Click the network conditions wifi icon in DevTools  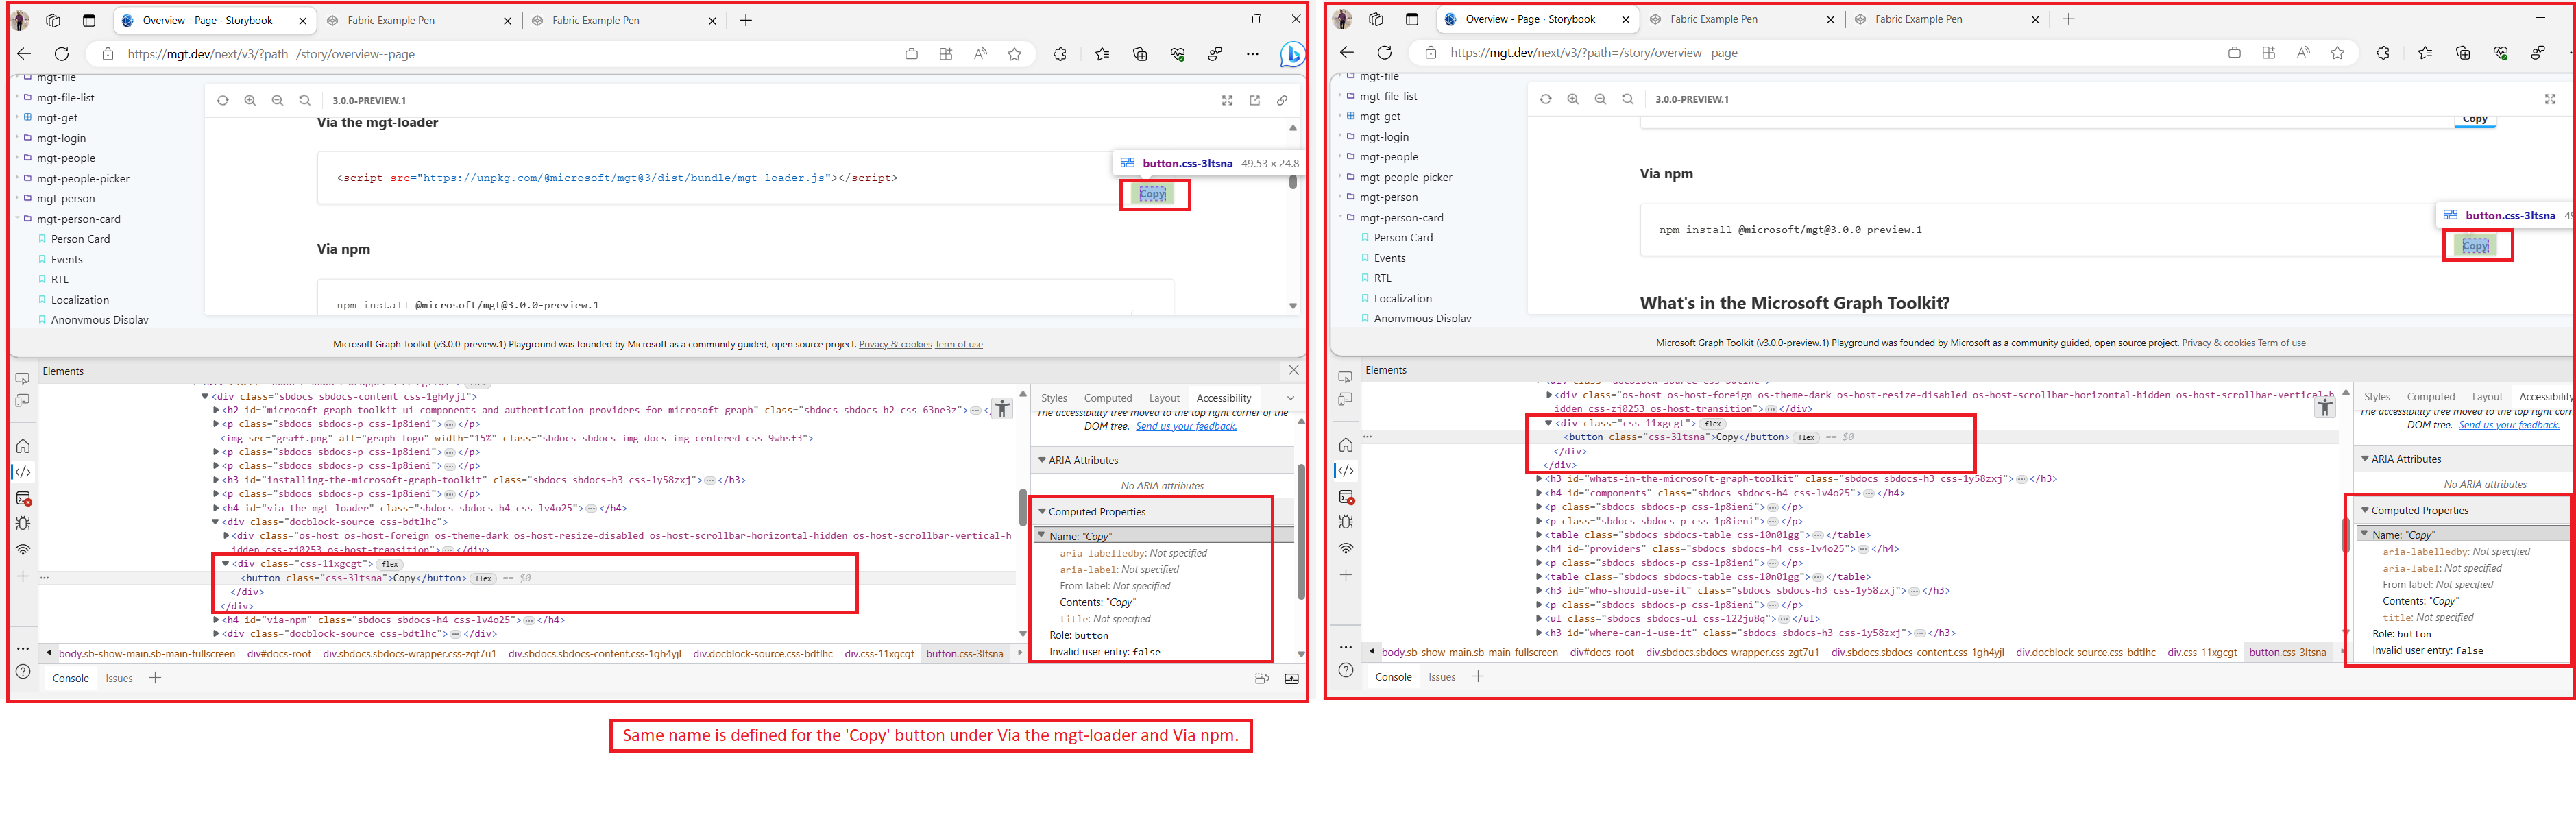point(22,549)
